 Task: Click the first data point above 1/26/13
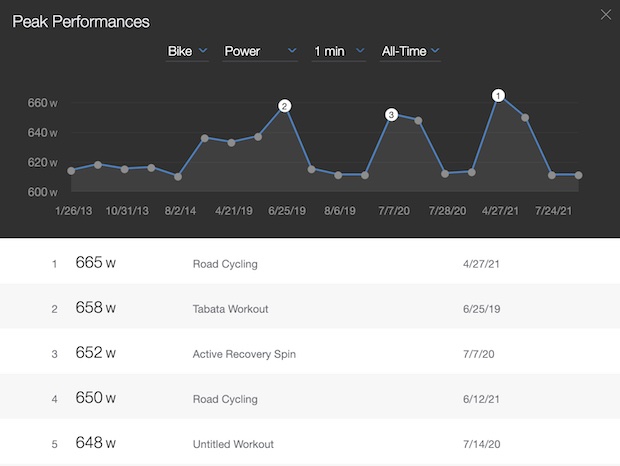[71, 171]
